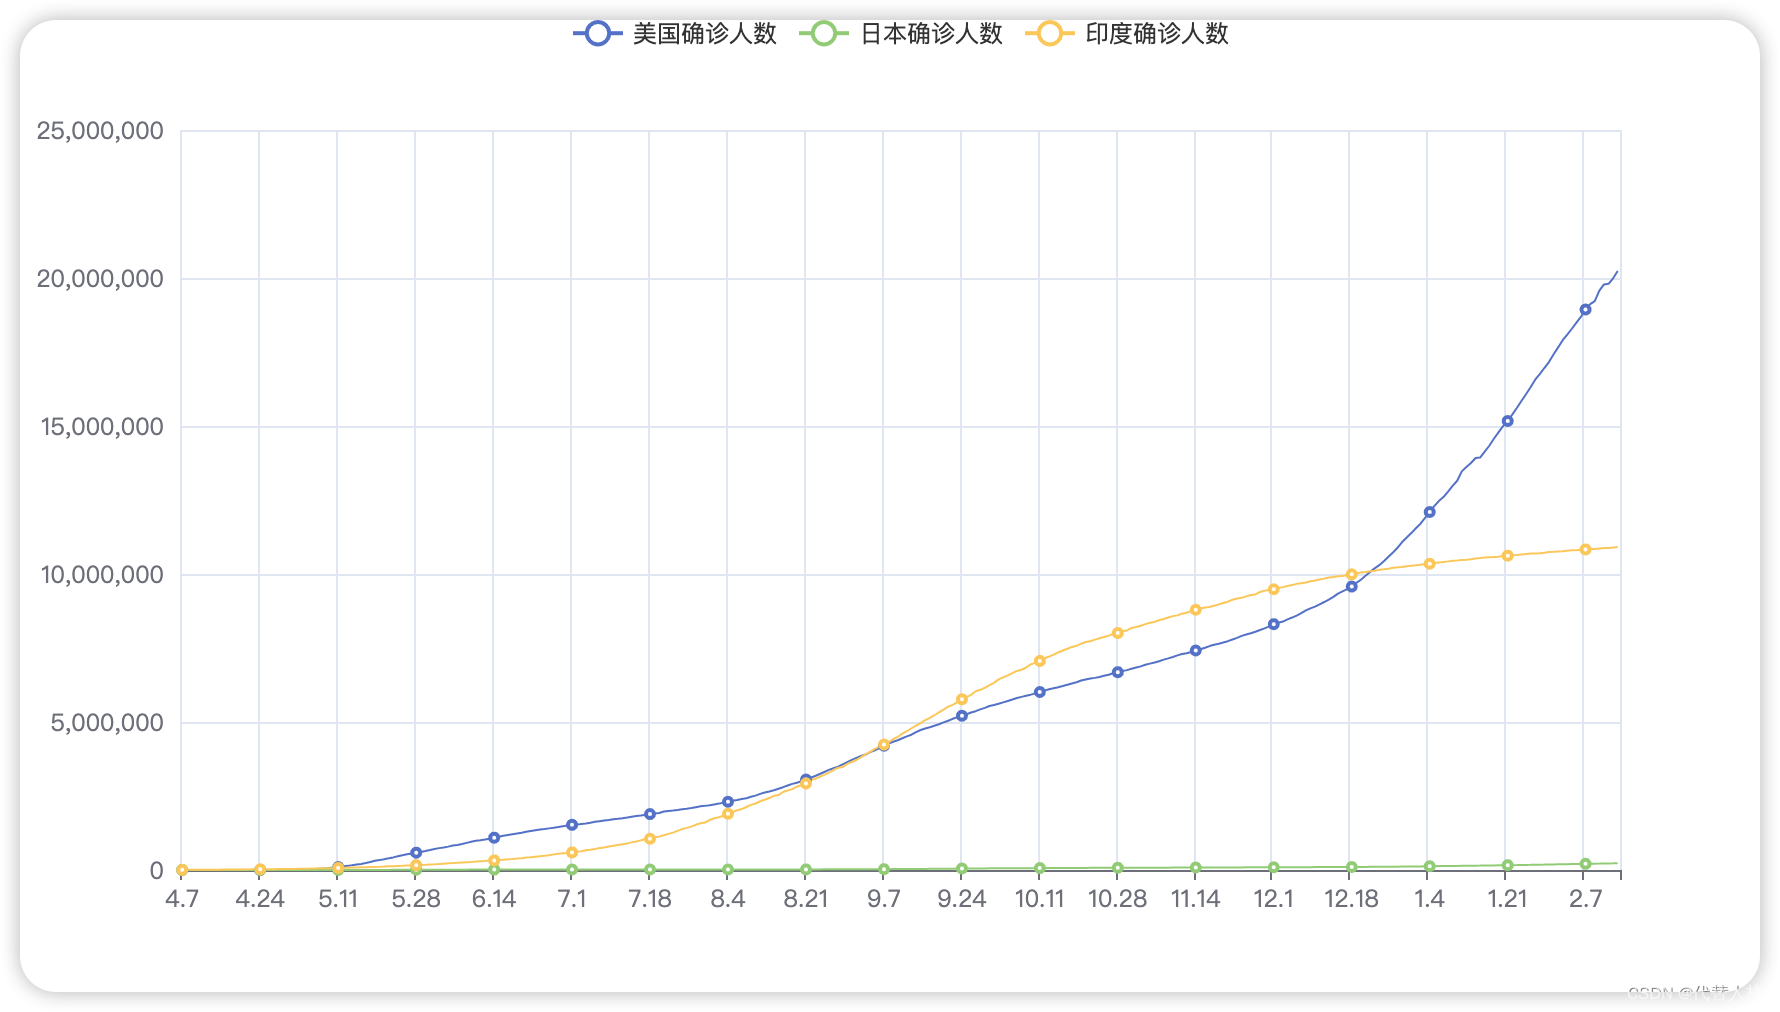Click the US data point at 1.21
1780x1012 pixels.
[x=1507, y=421]
